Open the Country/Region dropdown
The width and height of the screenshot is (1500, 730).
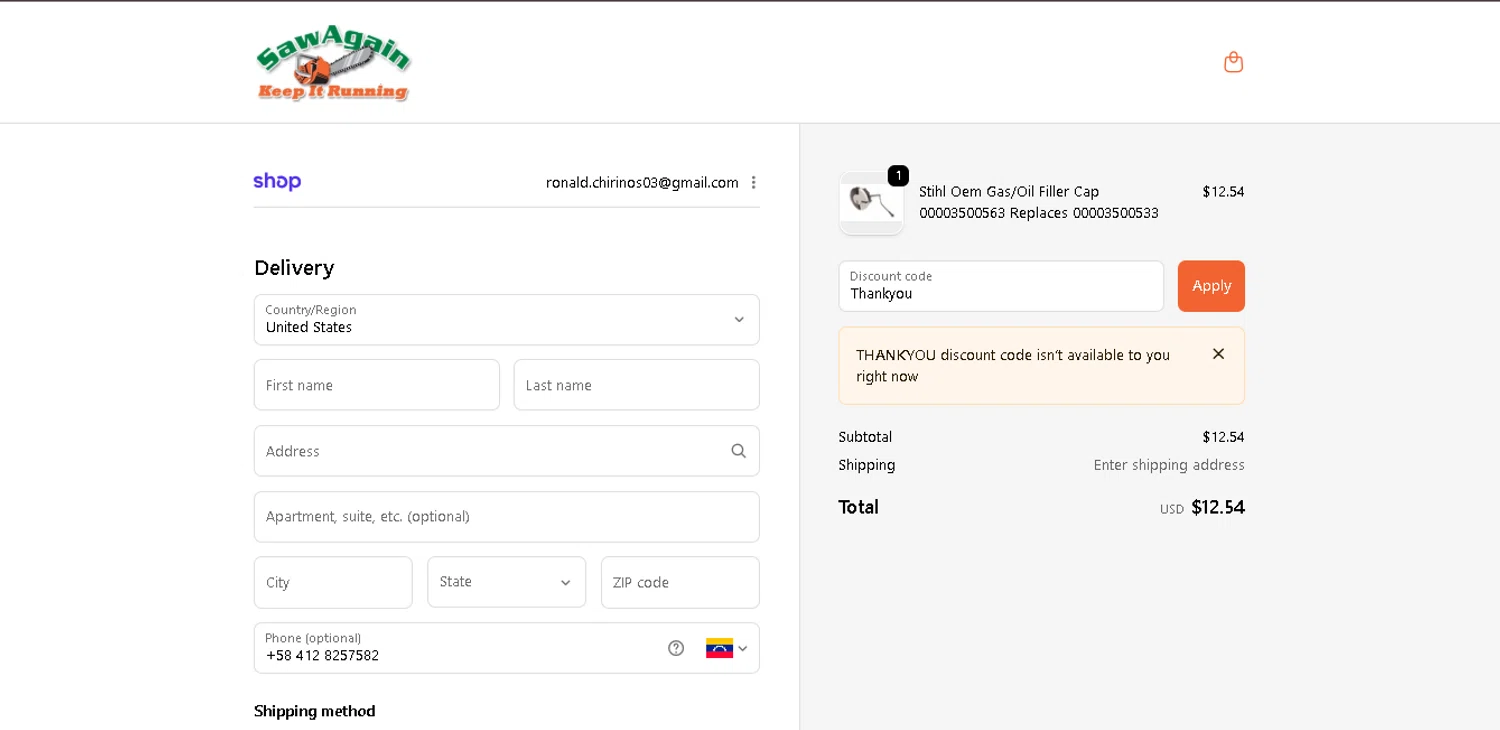pos(507,320)
